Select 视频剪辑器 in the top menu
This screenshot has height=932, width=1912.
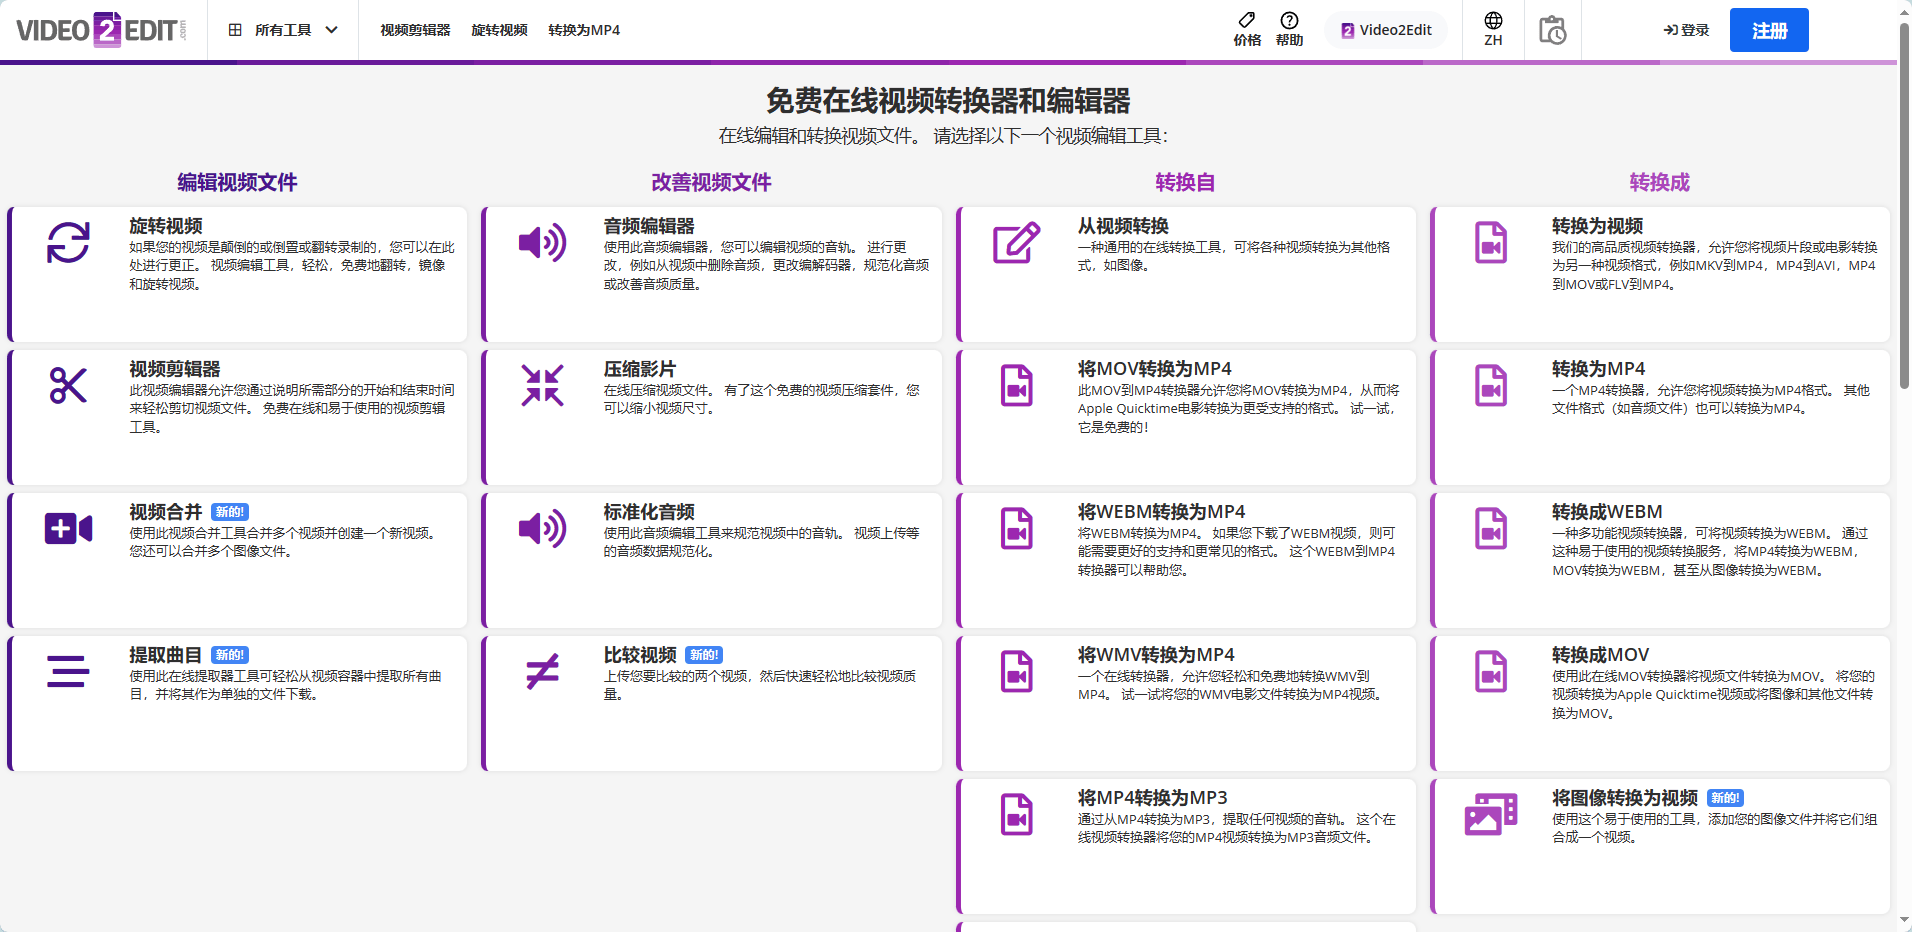tap(412, 30)
